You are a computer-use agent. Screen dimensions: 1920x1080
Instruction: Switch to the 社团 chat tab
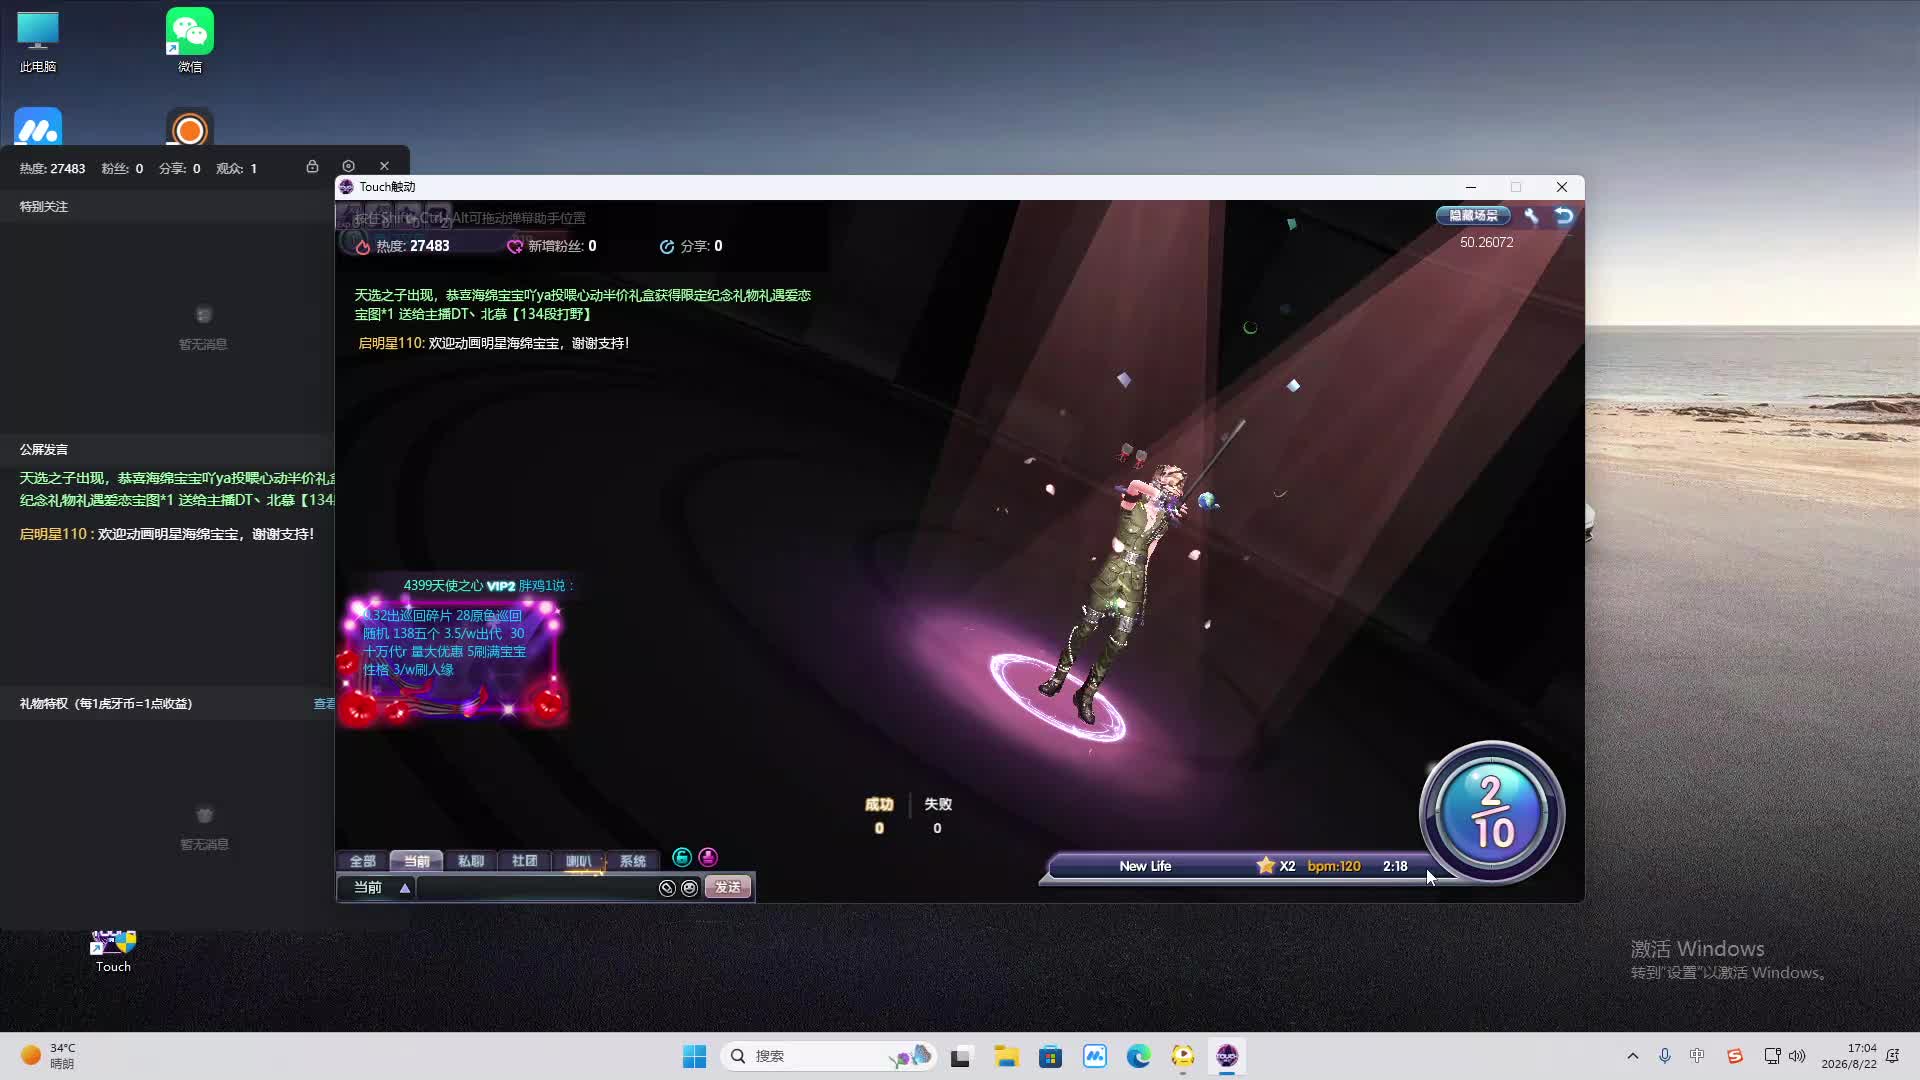(x=524, y=861)
